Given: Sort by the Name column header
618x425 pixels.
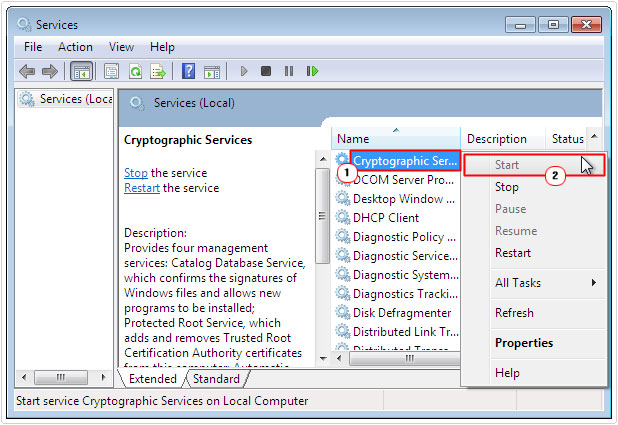Looking at the screenshot, I should coord(396,138).
